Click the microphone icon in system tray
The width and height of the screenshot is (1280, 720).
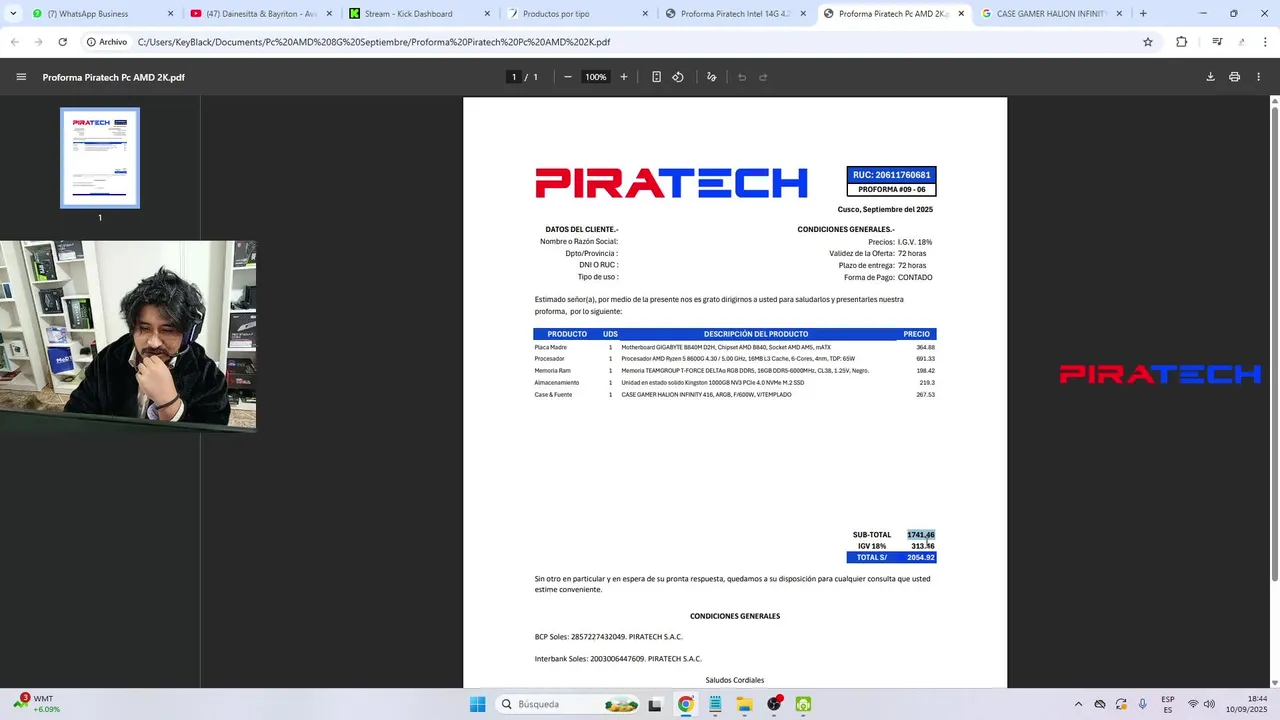[1143, 704]
